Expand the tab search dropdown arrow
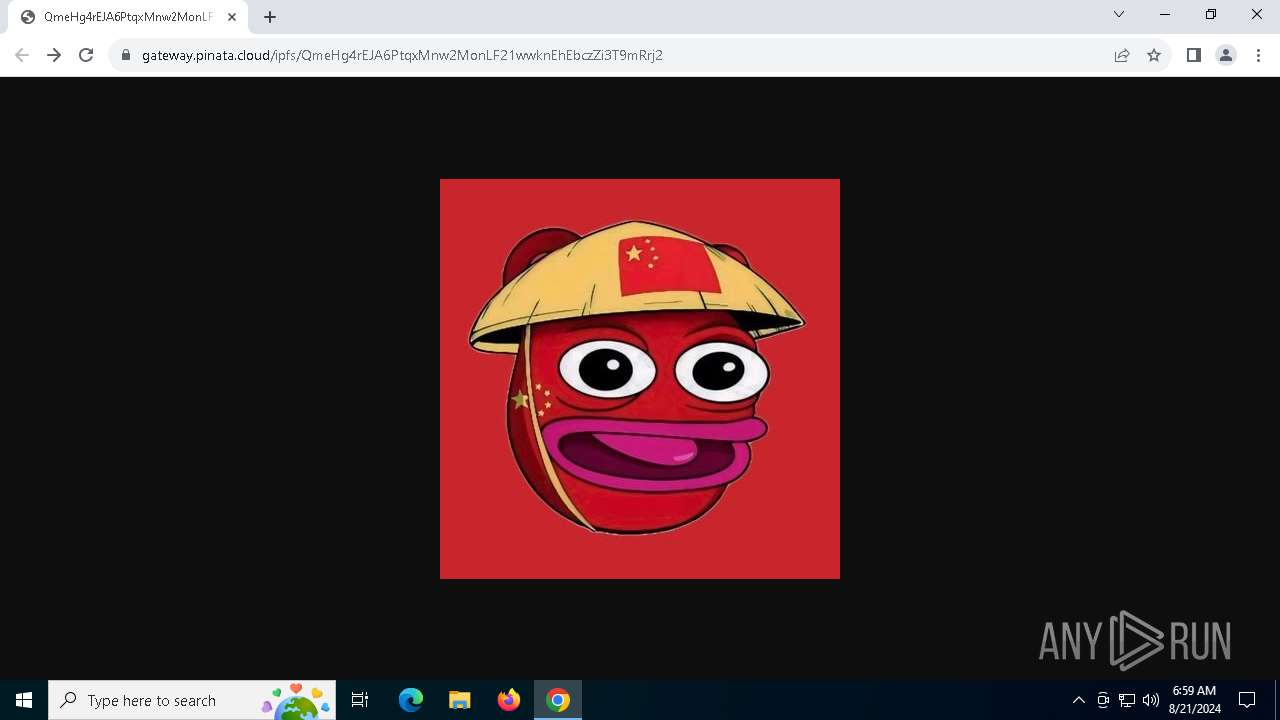This screenshot has width=1280, height=720. pos(1119,14)
